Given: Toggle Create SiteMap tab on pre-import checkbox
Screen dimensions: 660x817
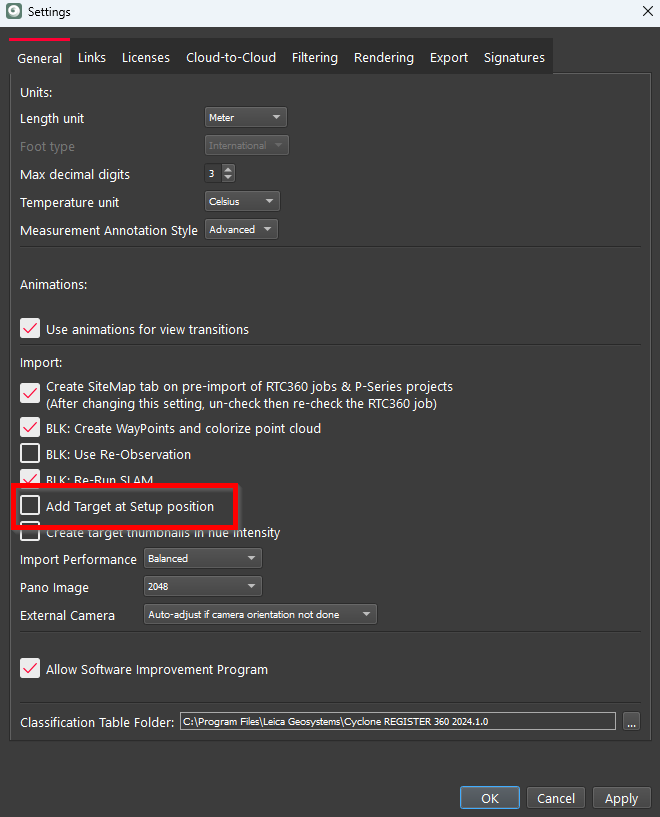Looking at the screenshot, I should [31, 392].
